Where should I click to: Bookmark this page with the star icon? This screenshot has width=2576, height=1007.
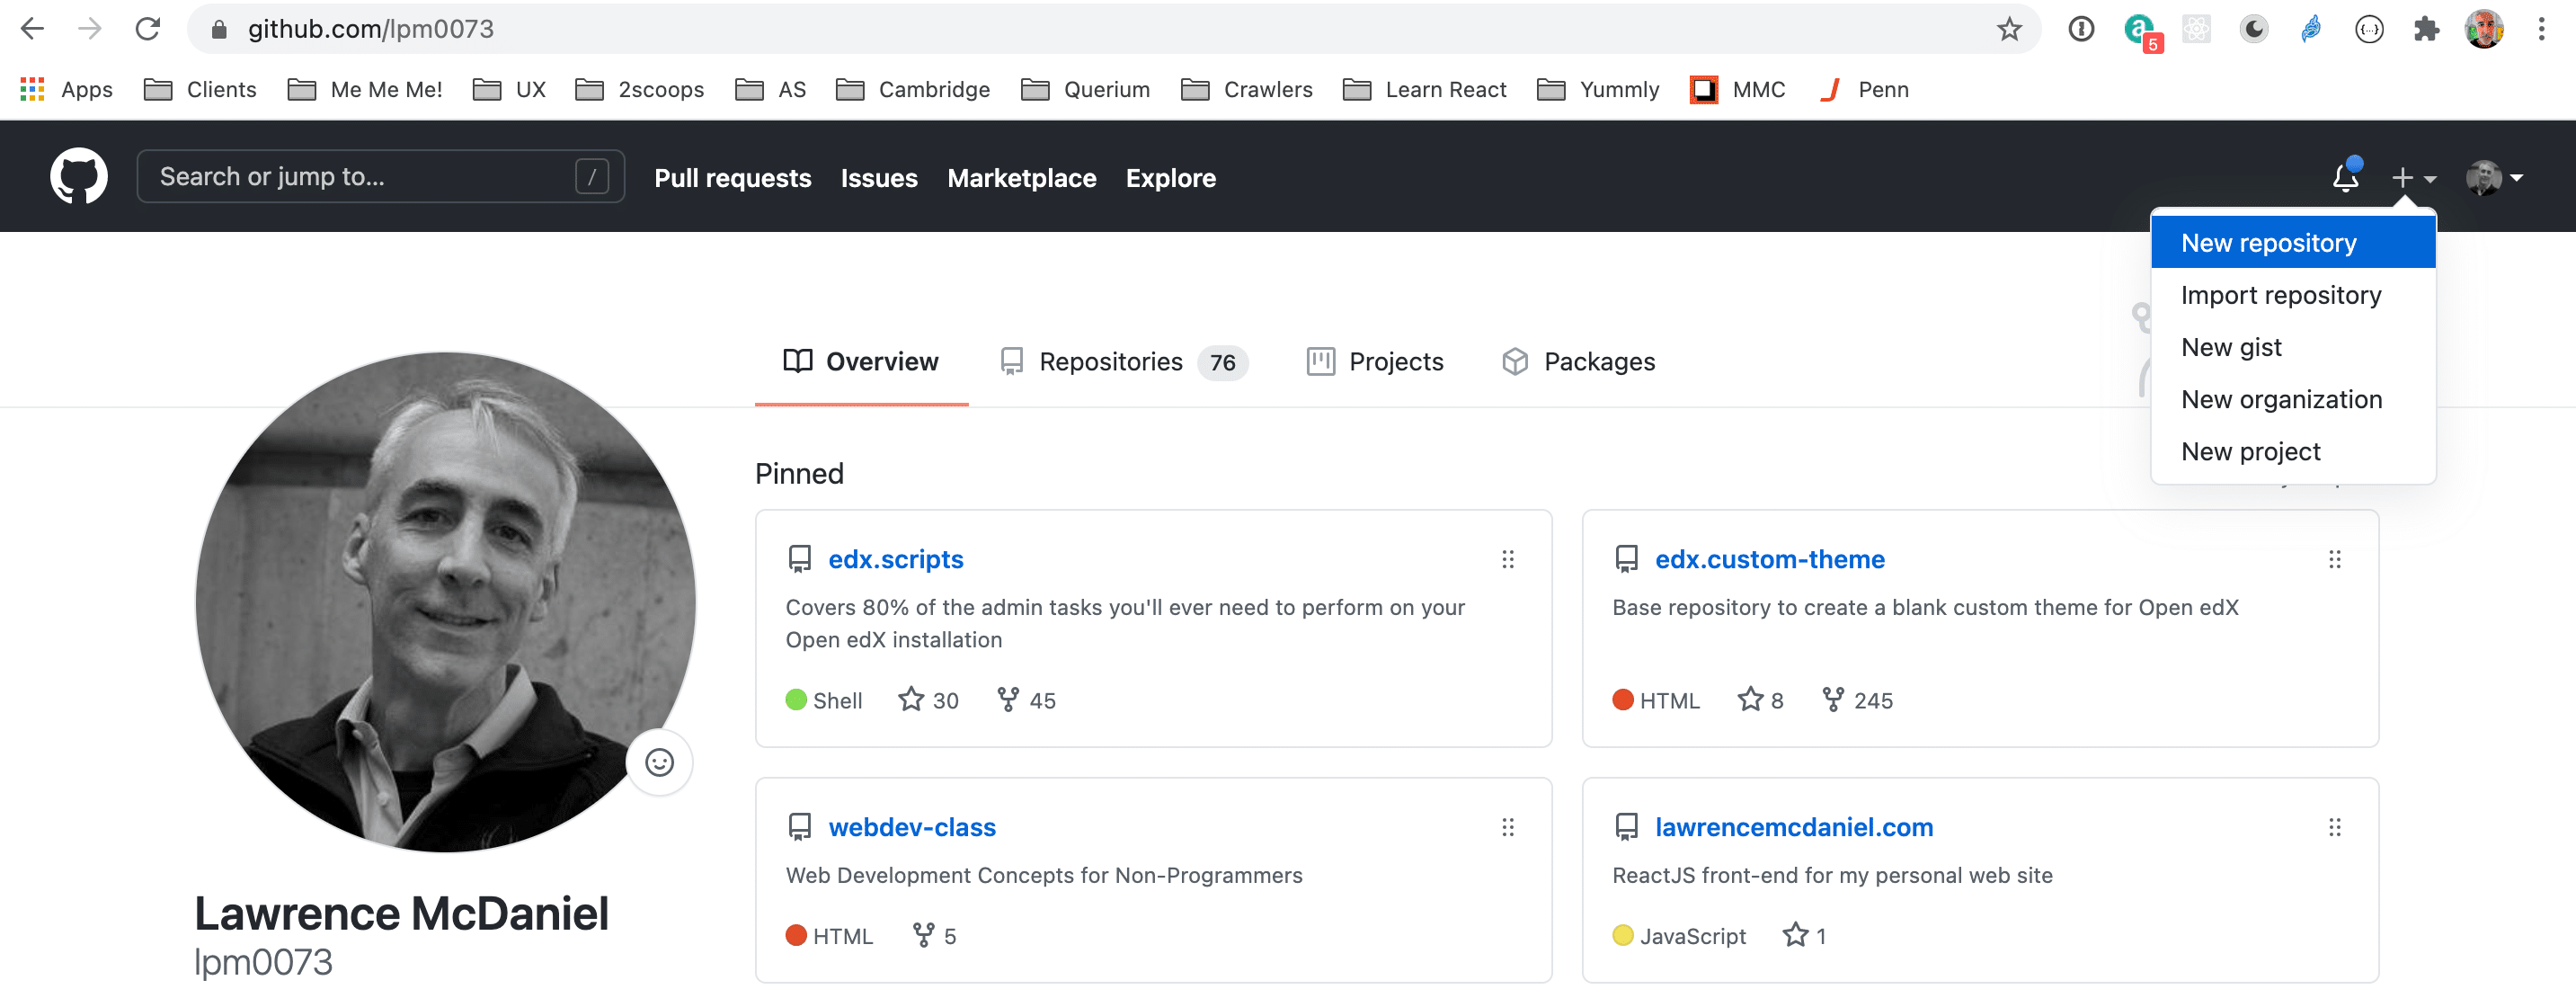(2009, 29)
